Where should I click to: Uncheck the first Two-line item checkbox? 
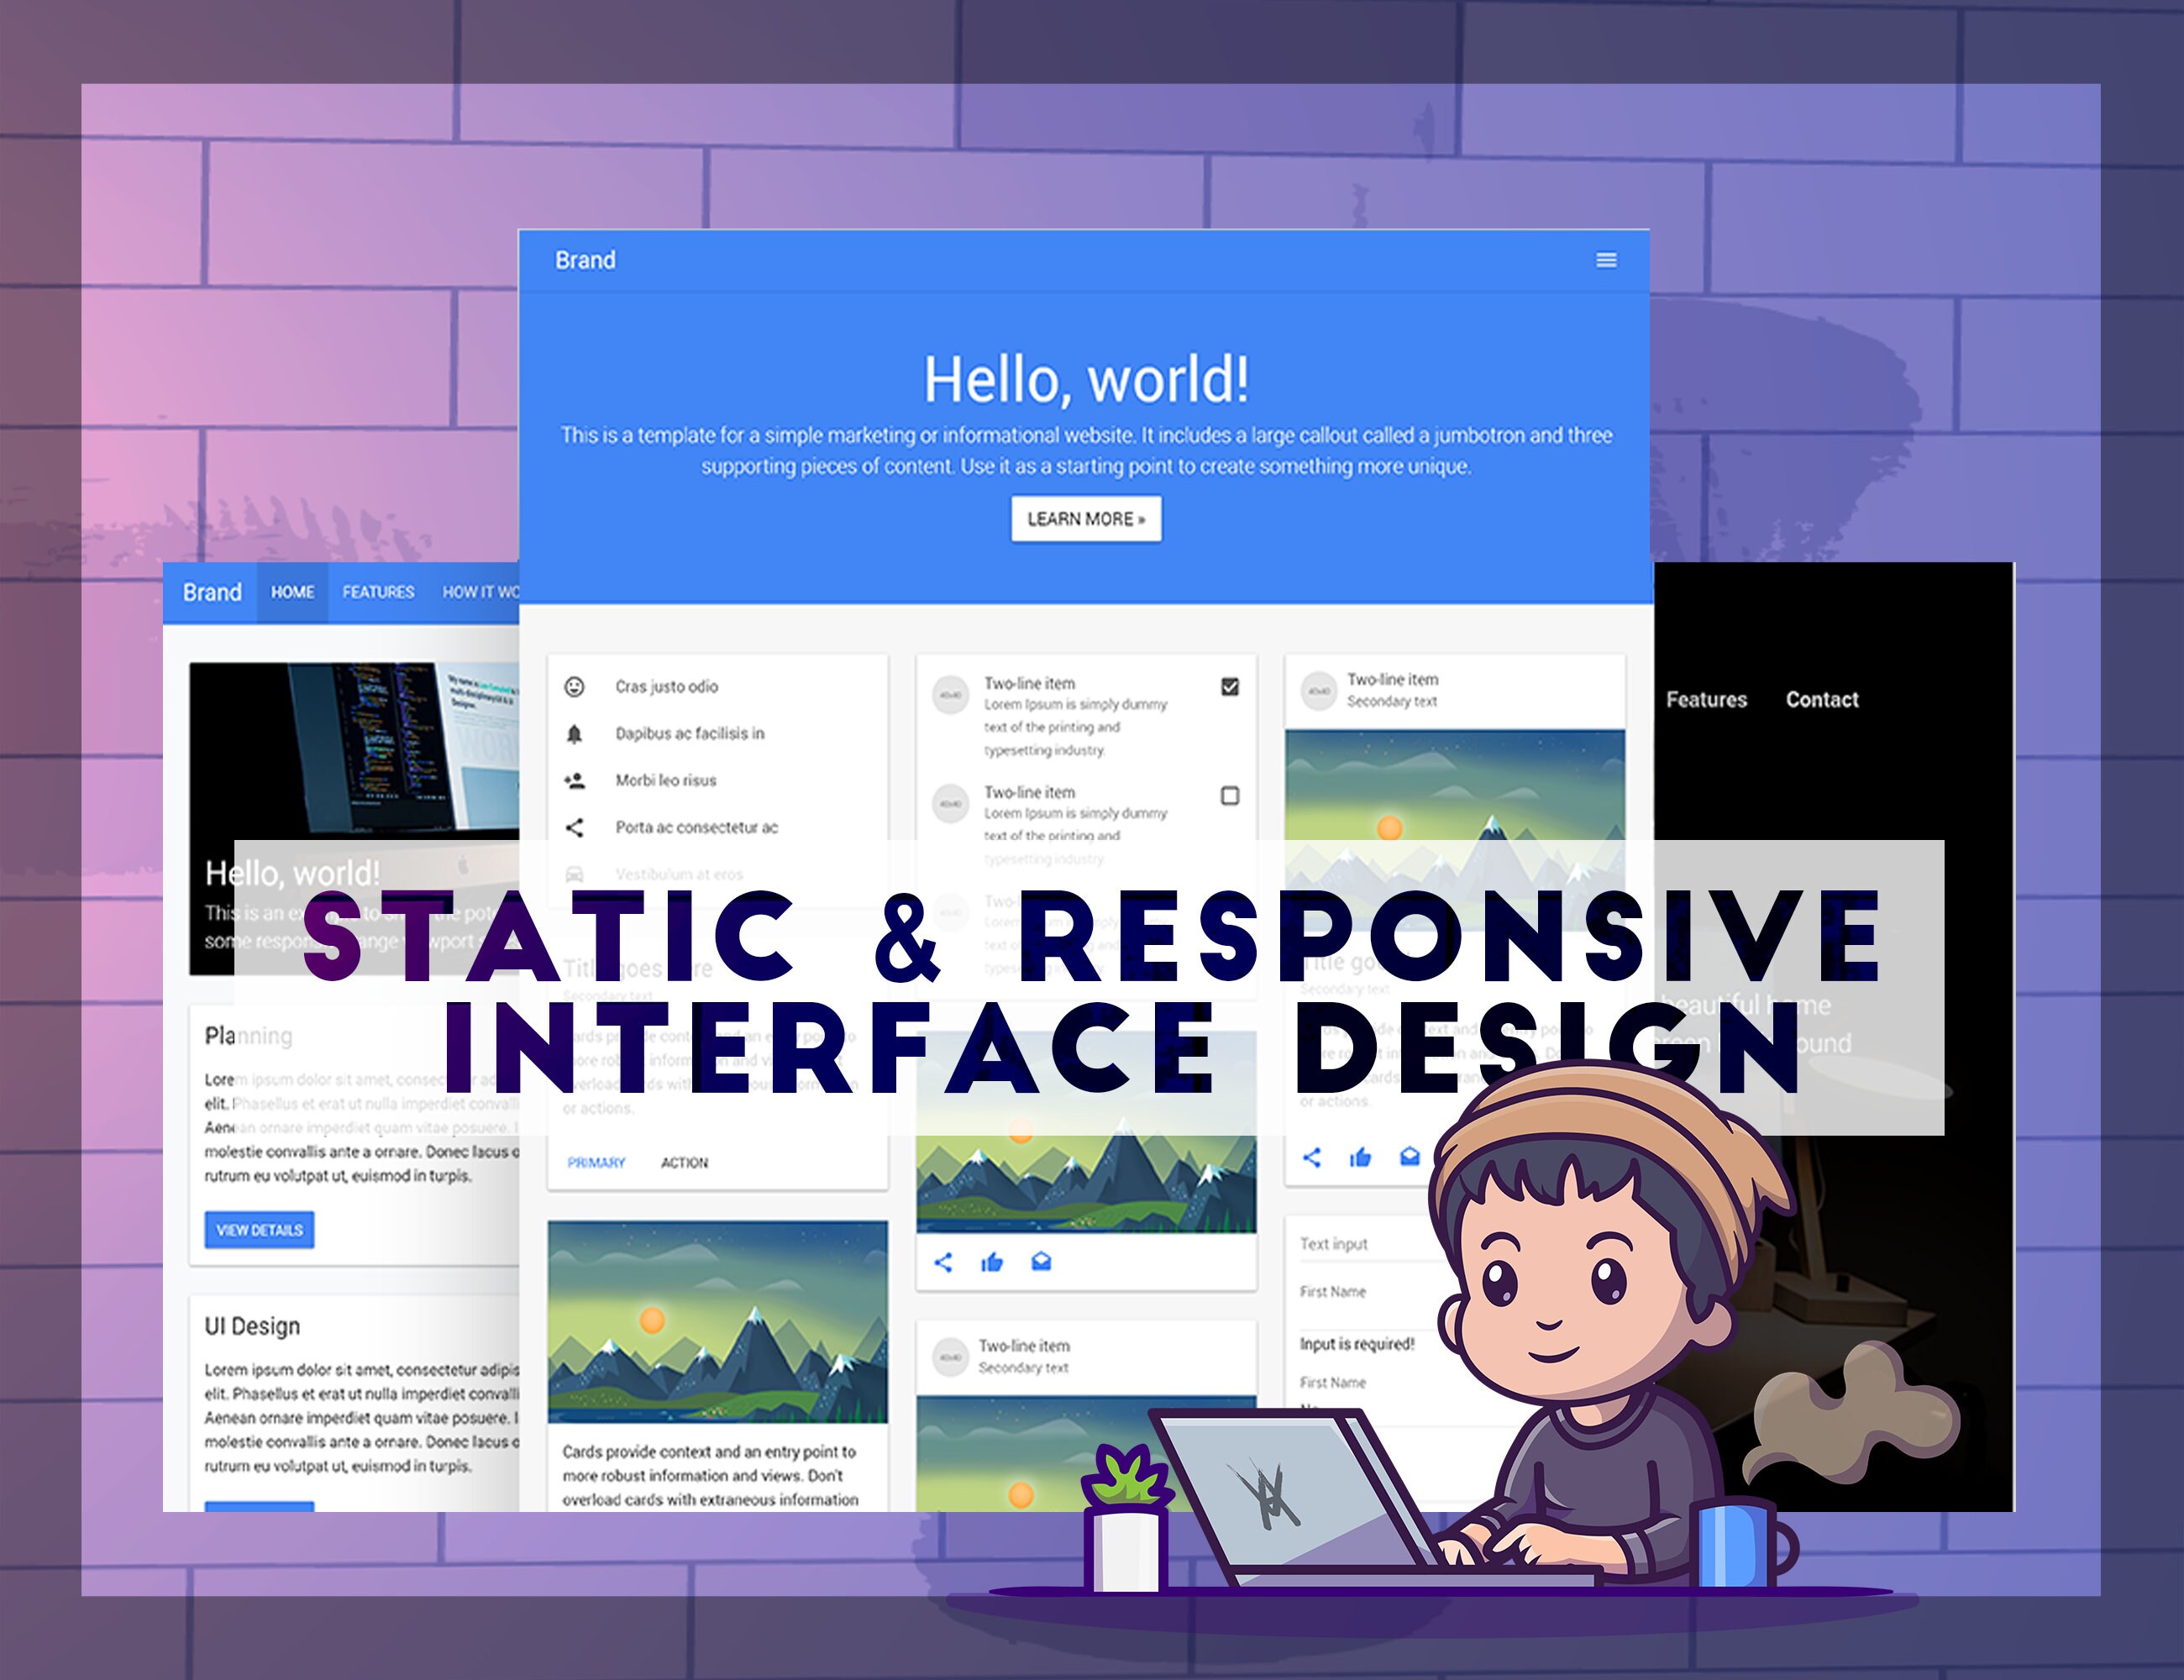click(1230, 688)
